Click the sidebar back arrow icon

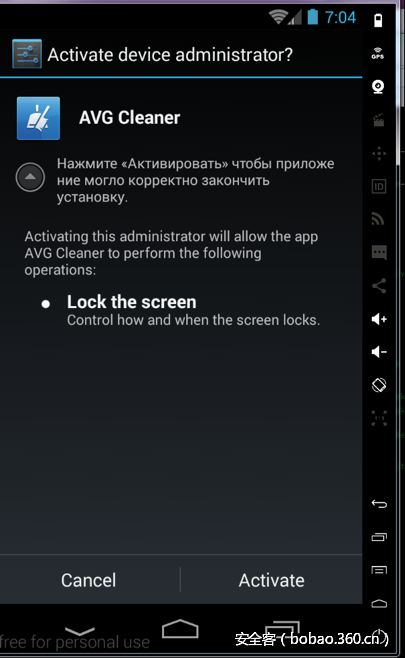(x=379, y=504)
